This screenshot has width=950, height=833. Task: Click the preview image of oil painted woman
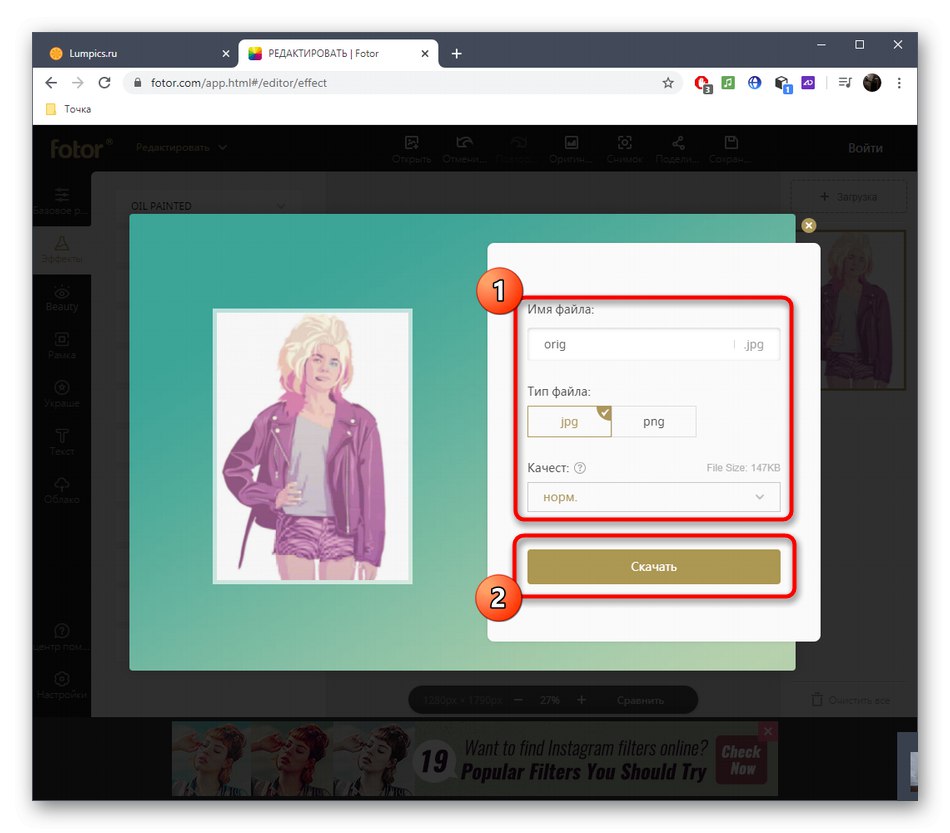point(313,446)
